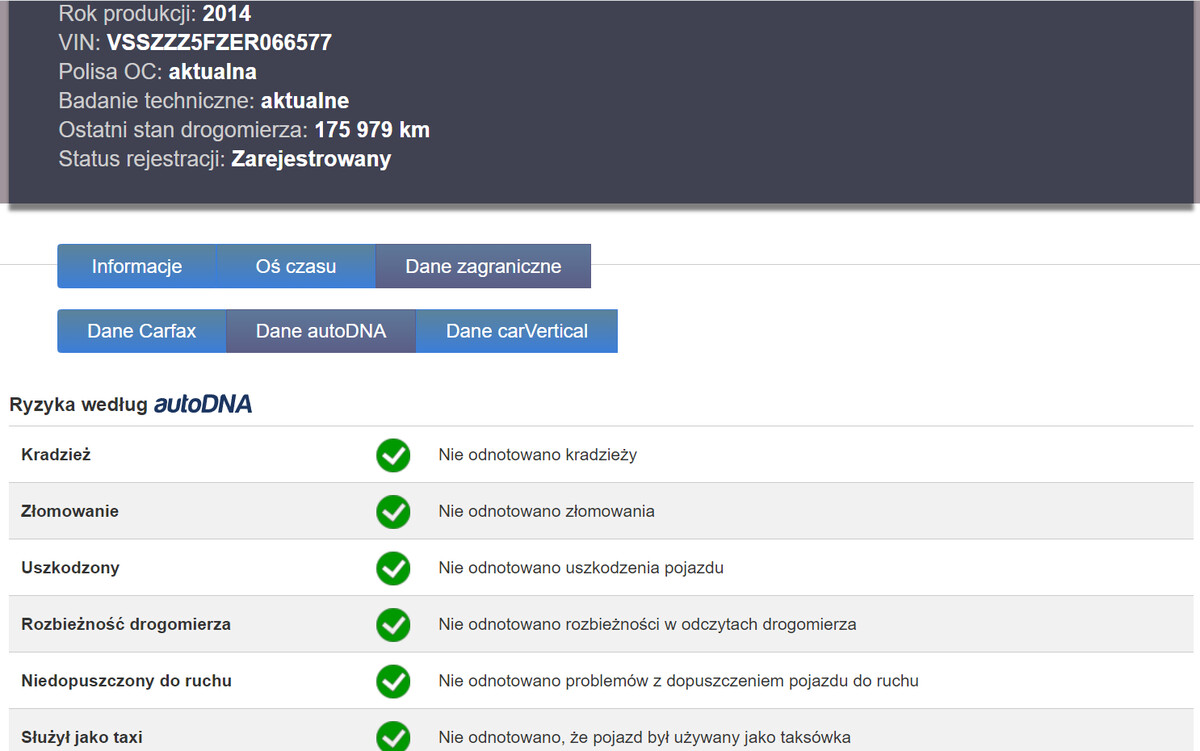Click the autoDNA logo in the heading
Image resolution: width=1200 pixels, height=751 pixels.
203,404
